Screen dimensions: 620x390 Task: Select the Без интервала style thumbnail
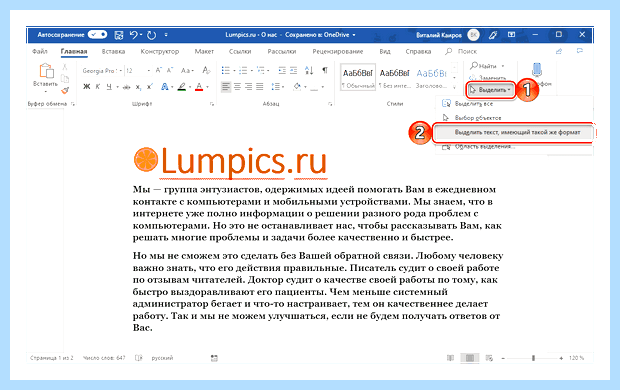395,77
